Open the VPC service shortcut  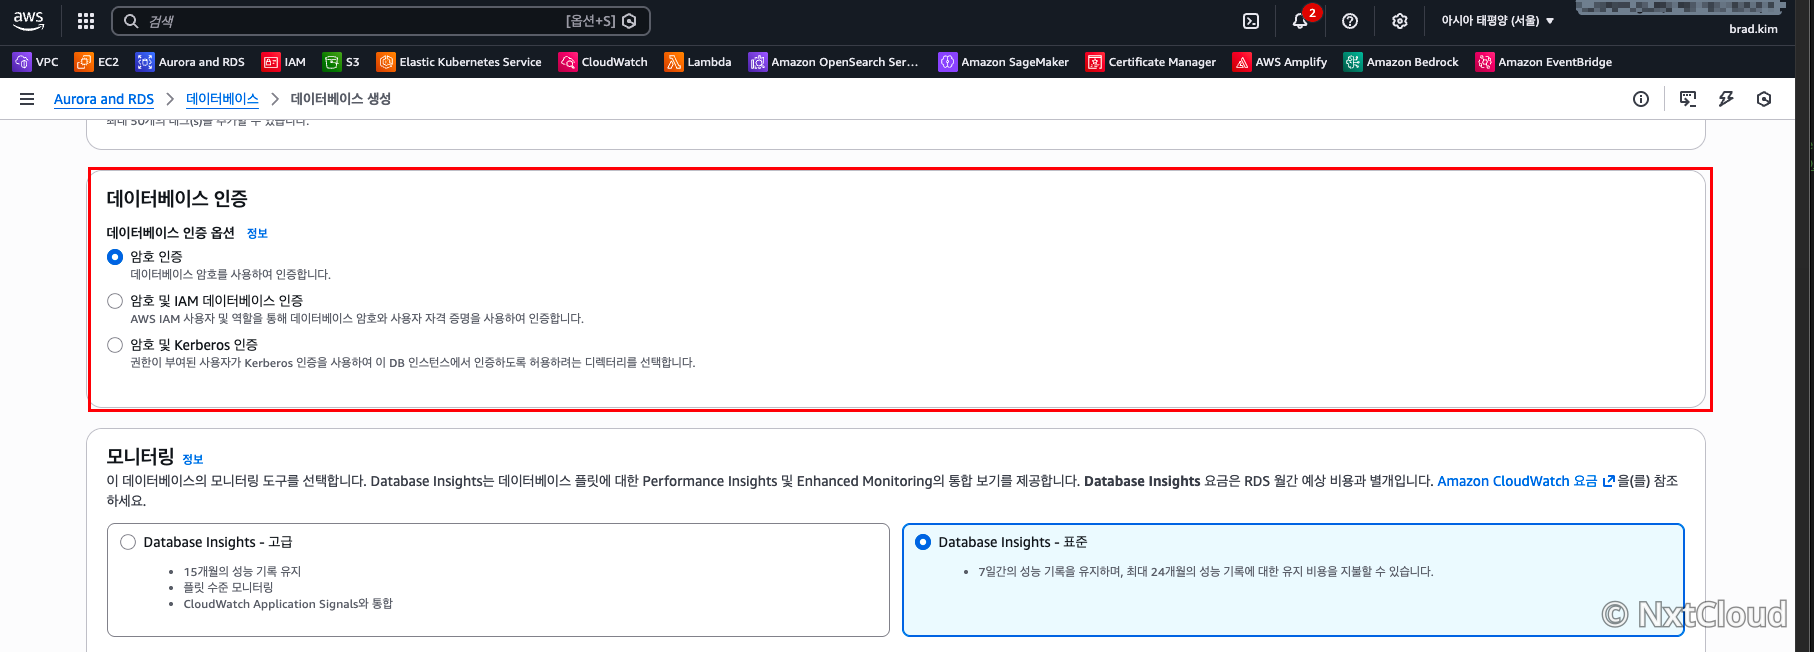coord(36,62)
